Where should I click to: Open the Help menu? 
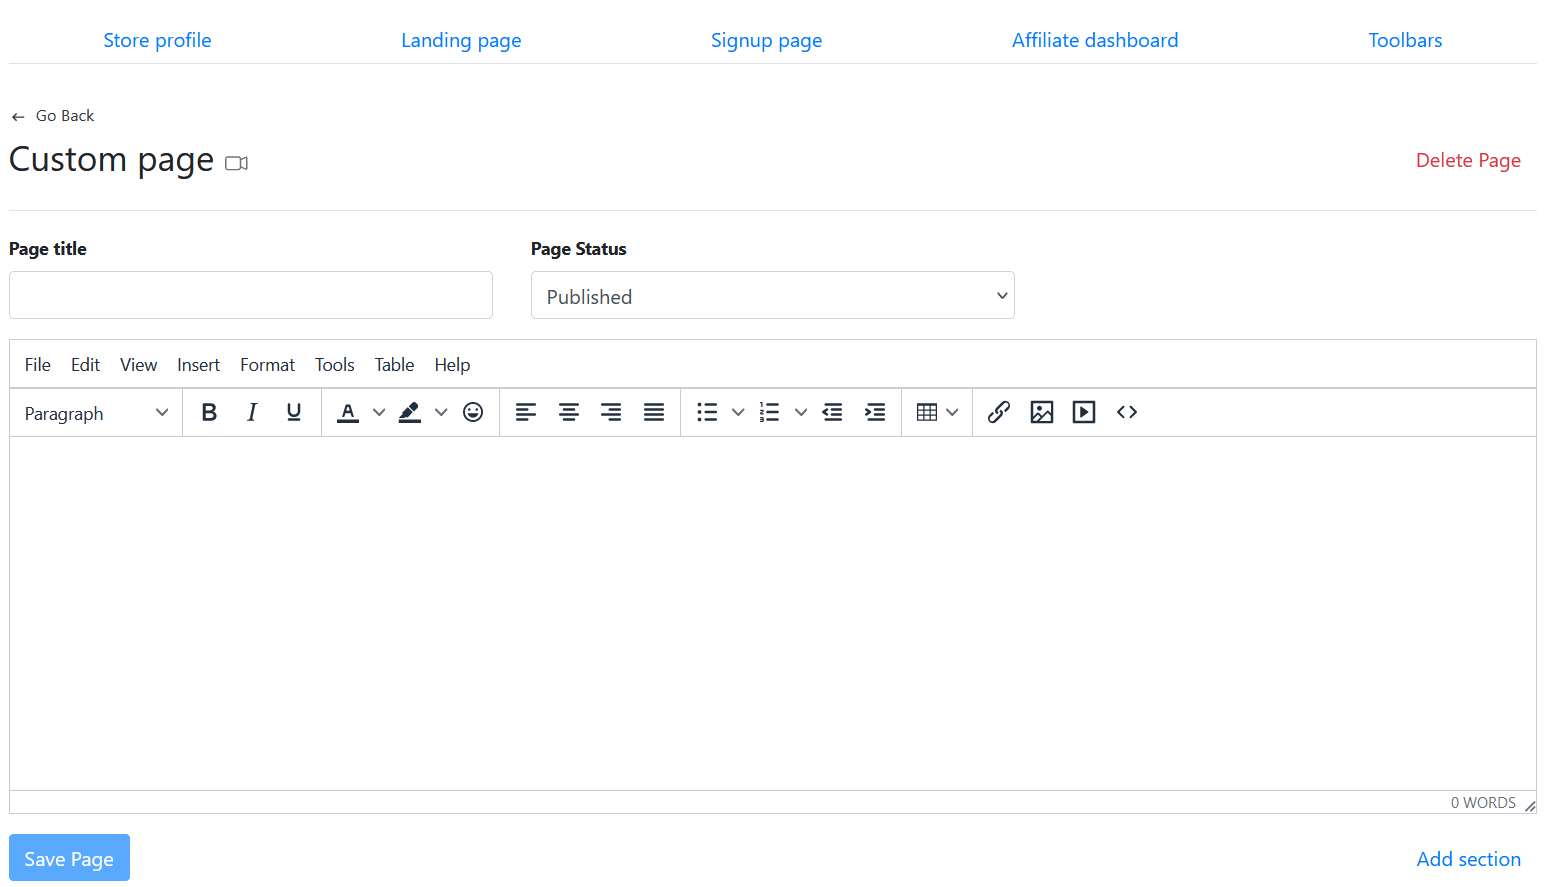pos(452,365)
